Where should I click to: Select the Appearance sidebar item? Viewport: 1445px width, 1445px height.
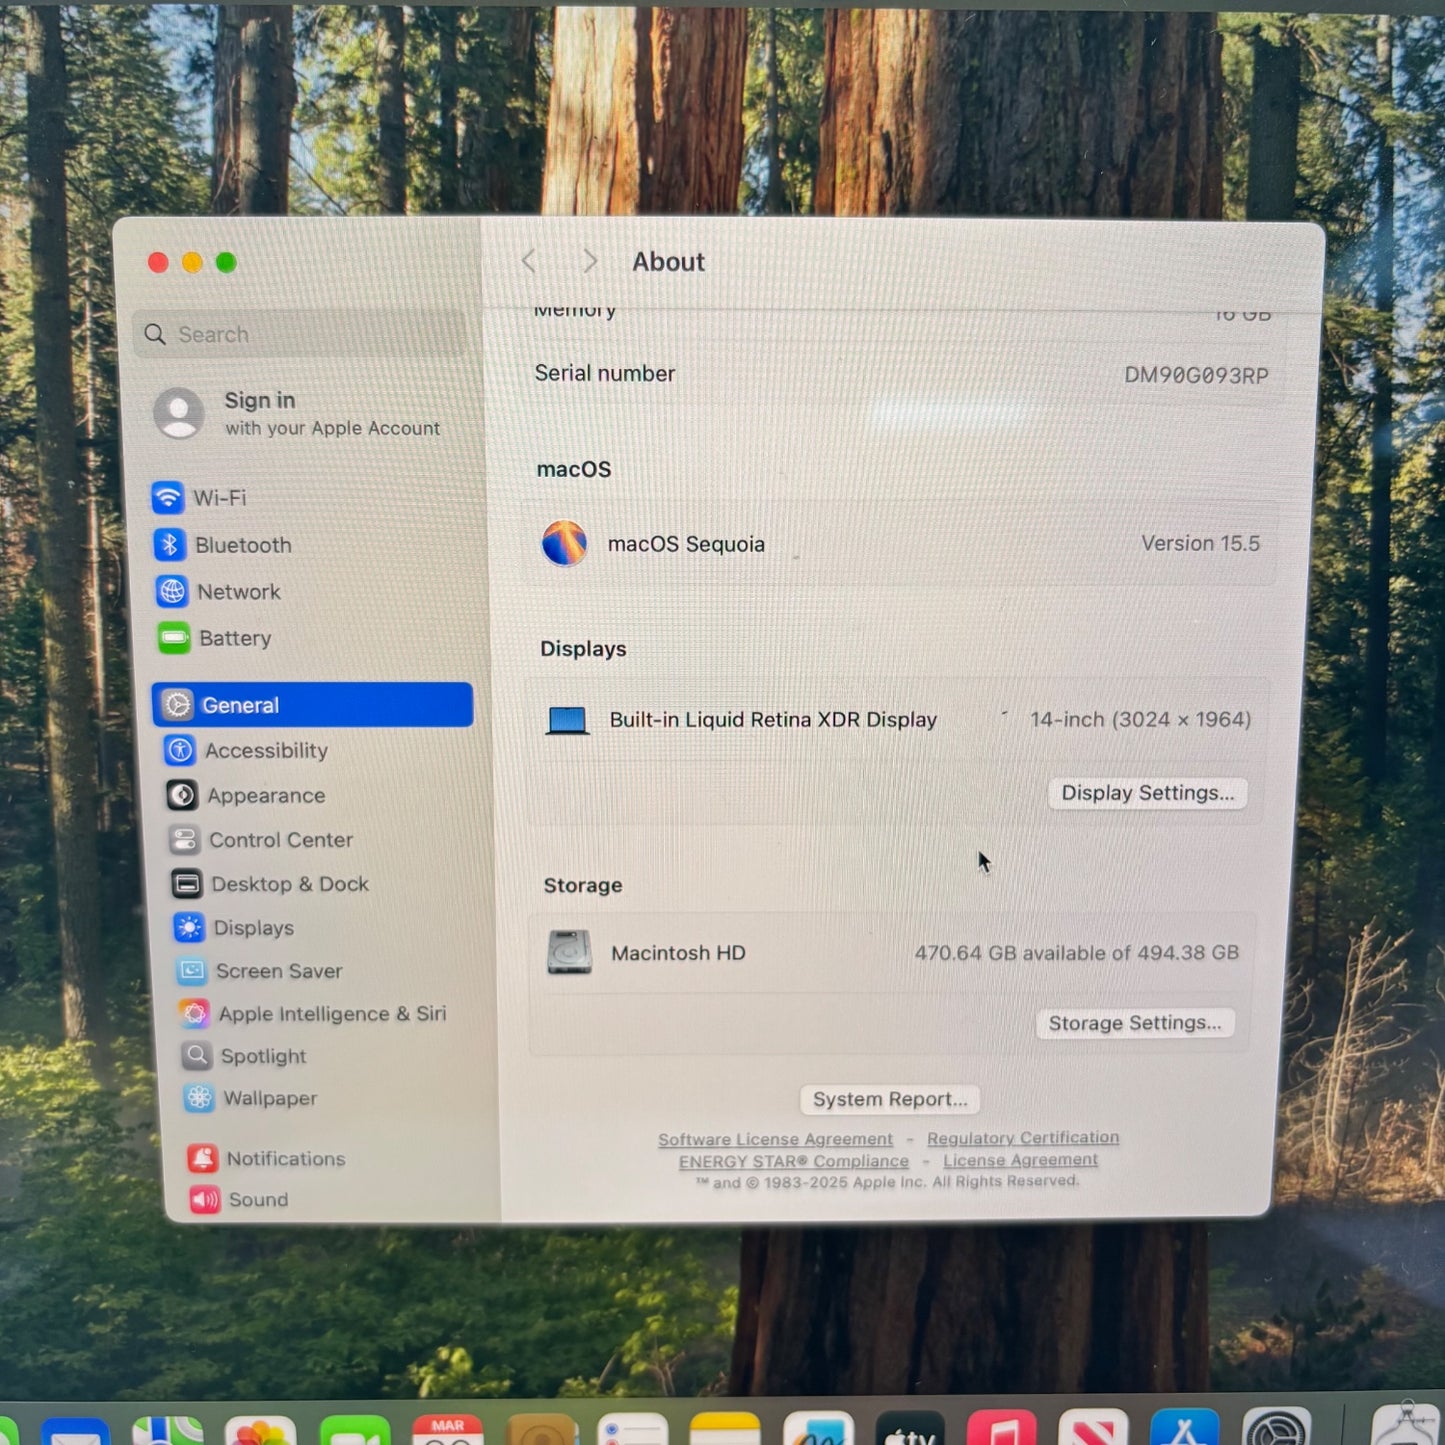coord(265,796)
